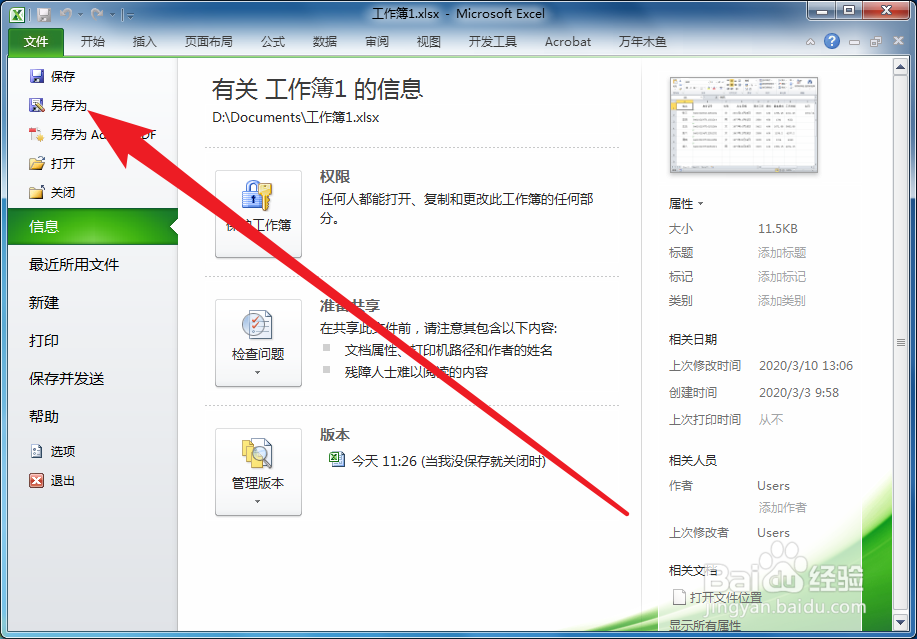
Task: Click the 打开文件位置 link
Action: [x=724, y=595]
